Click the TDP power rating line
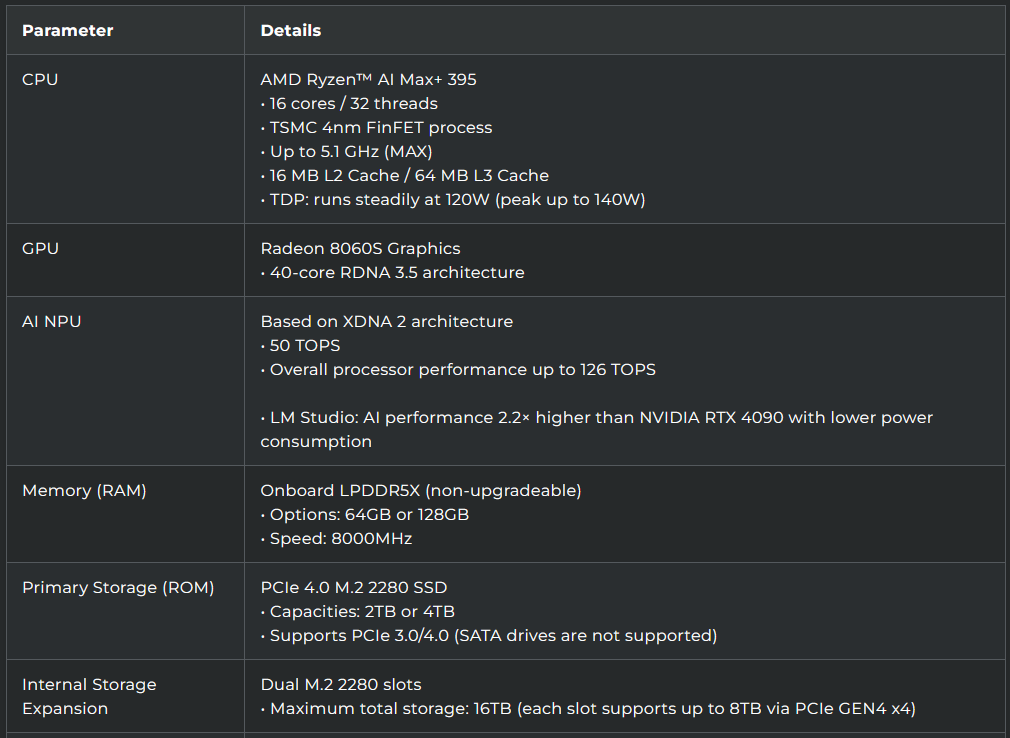Viewport: 1010px width, 738px height. (453, 199)
